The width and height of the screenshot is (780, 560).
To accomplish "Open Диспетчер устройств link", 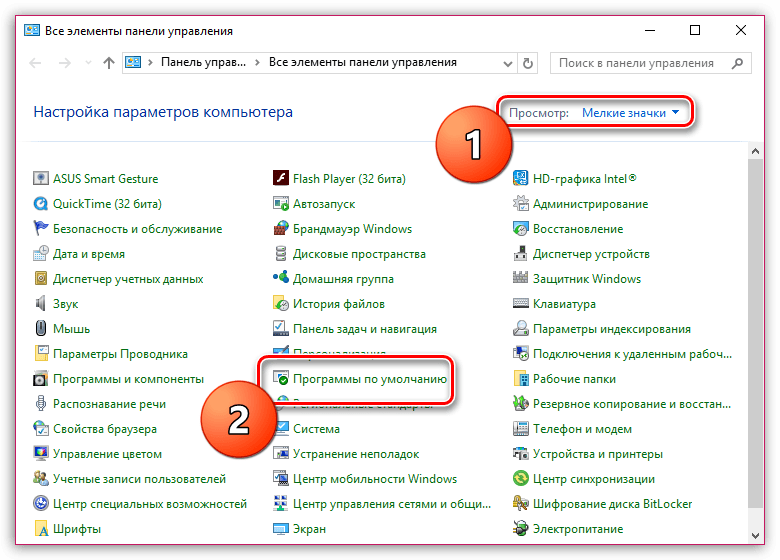I will 591,254.
